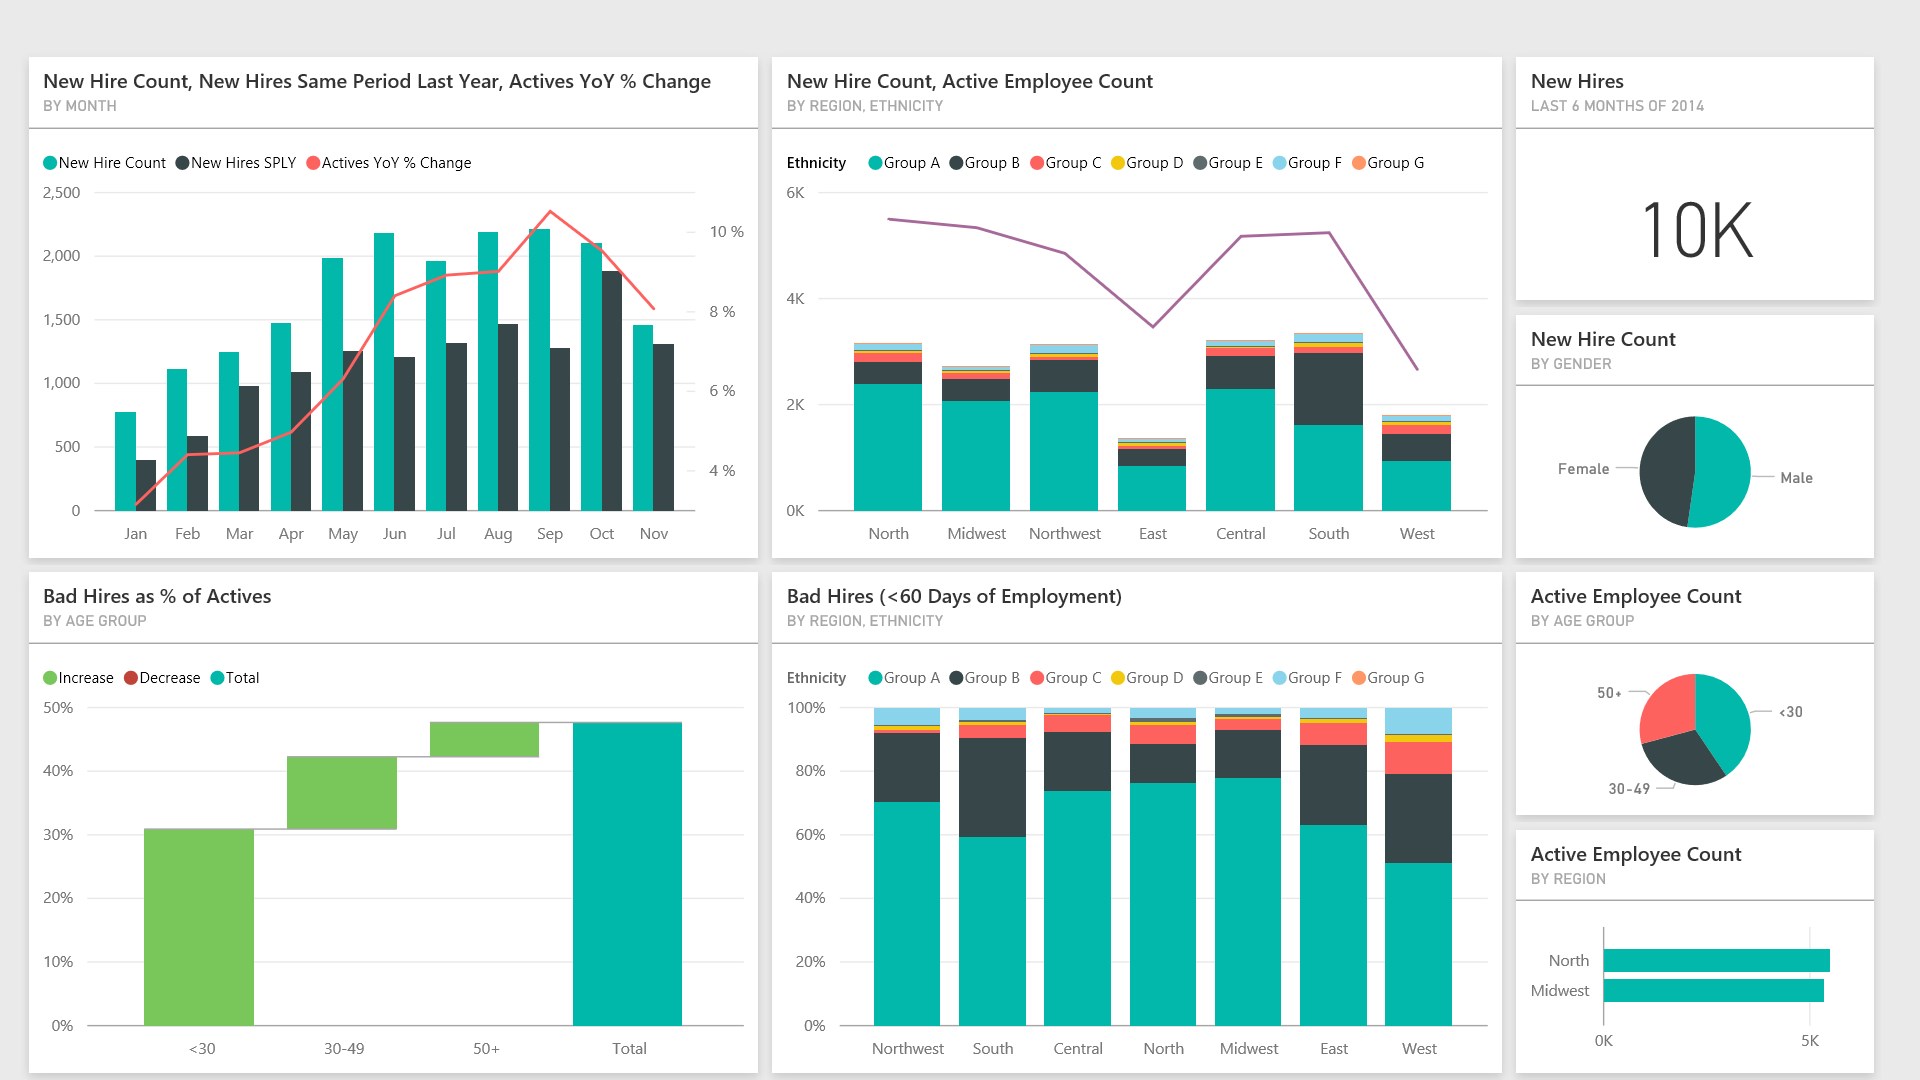Image resolution: width=1920 pixels, height=1080 pixels.
Task: Select the 50+ slice in age pie
Action: point(1668,708)
